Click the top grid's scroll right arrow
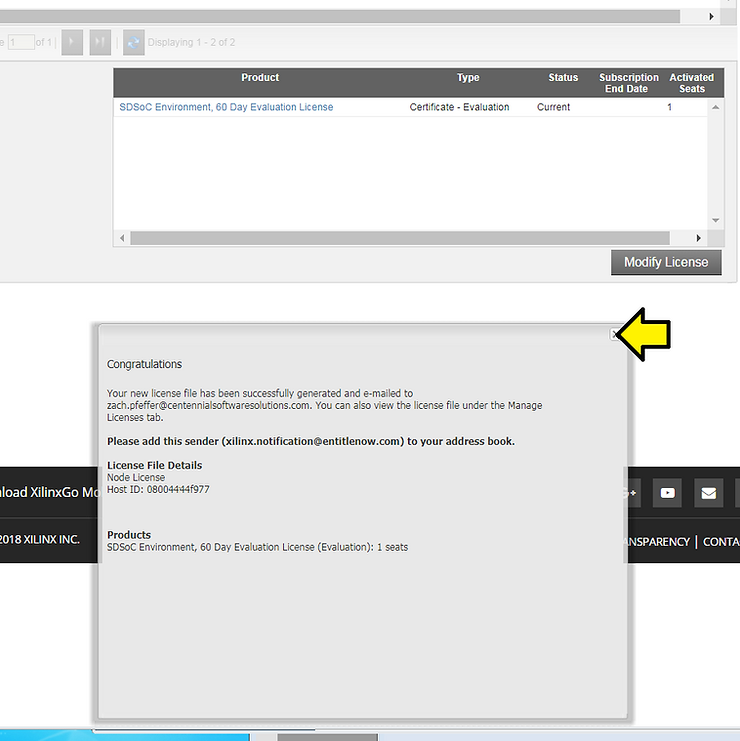Viewport: 740px width, 741px height. pos(711,17)
